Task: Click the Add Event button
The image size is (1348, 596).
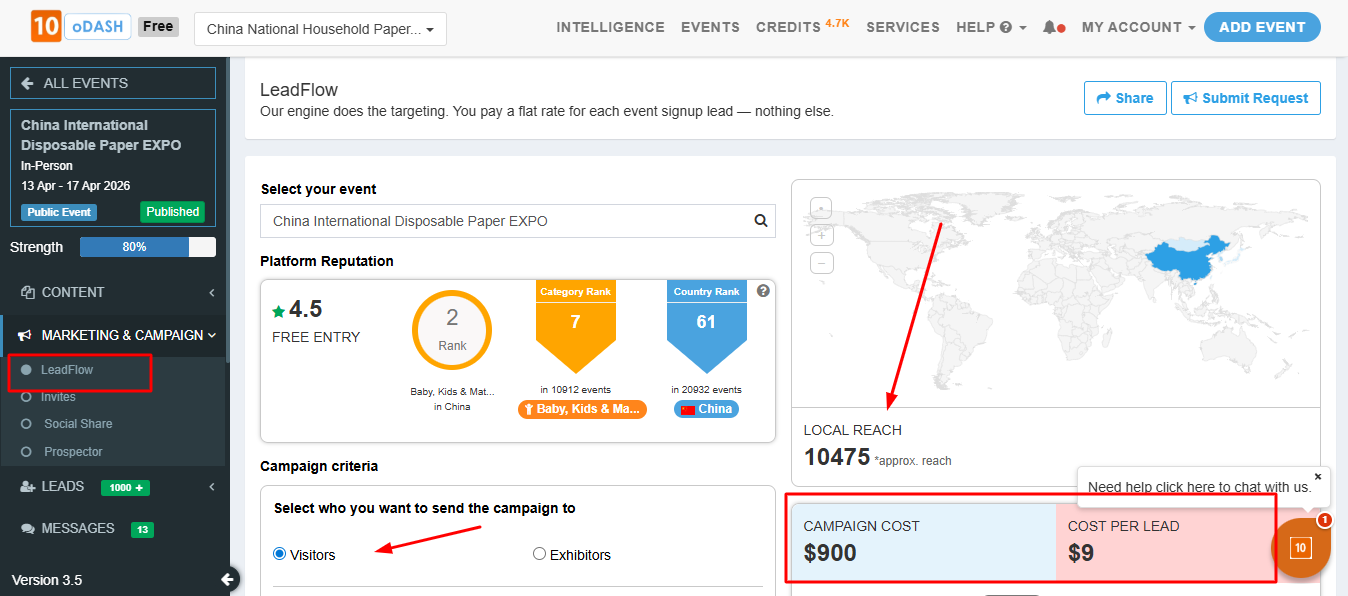Action: 1261,28
